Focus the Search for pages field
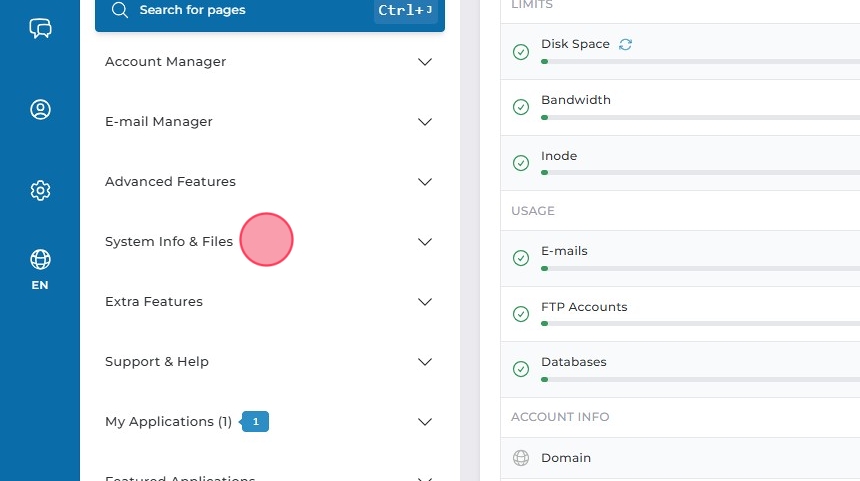Image resolution: width=860 pixels, height=481 pixels. pos(250,11)
